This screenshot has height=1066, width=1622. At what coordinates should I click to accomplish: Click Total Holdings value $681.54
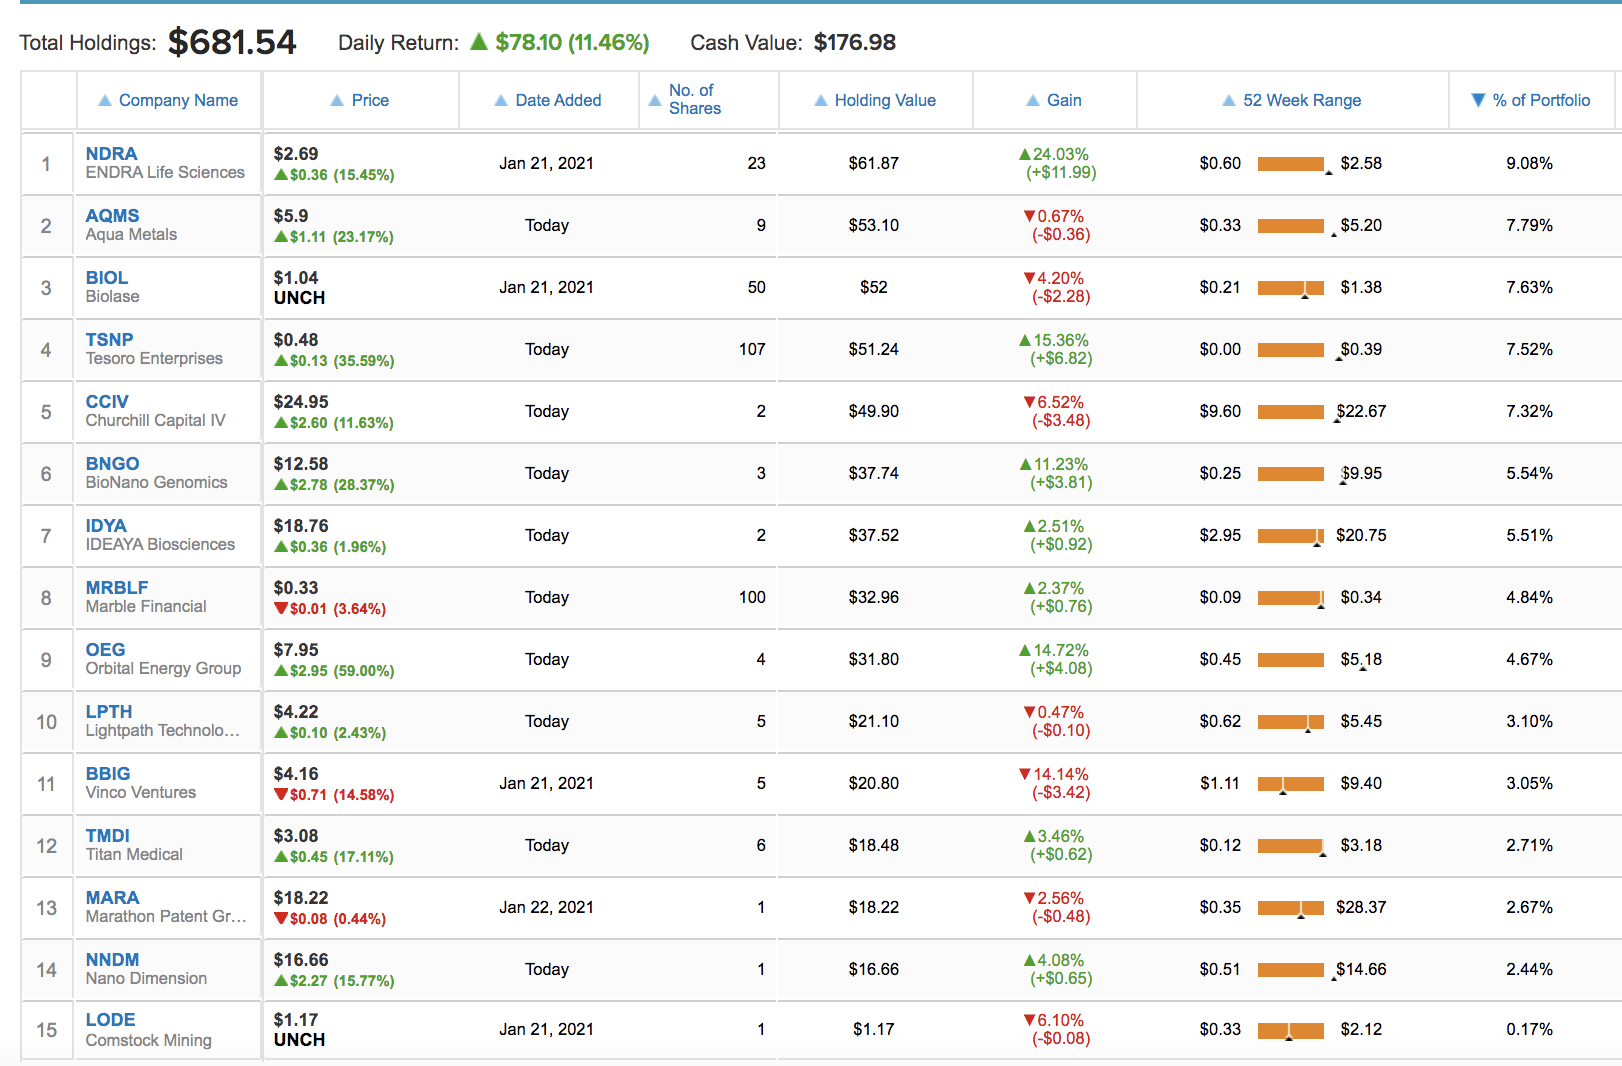(x=232, y=42)
